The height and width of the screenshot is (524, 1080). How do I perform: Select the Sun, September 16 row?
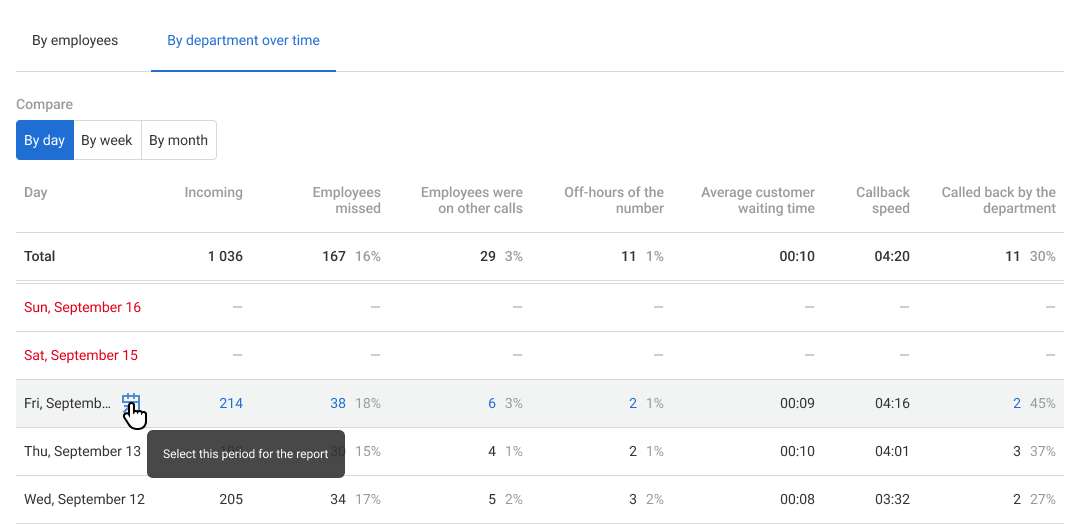[x=83, y=308]
